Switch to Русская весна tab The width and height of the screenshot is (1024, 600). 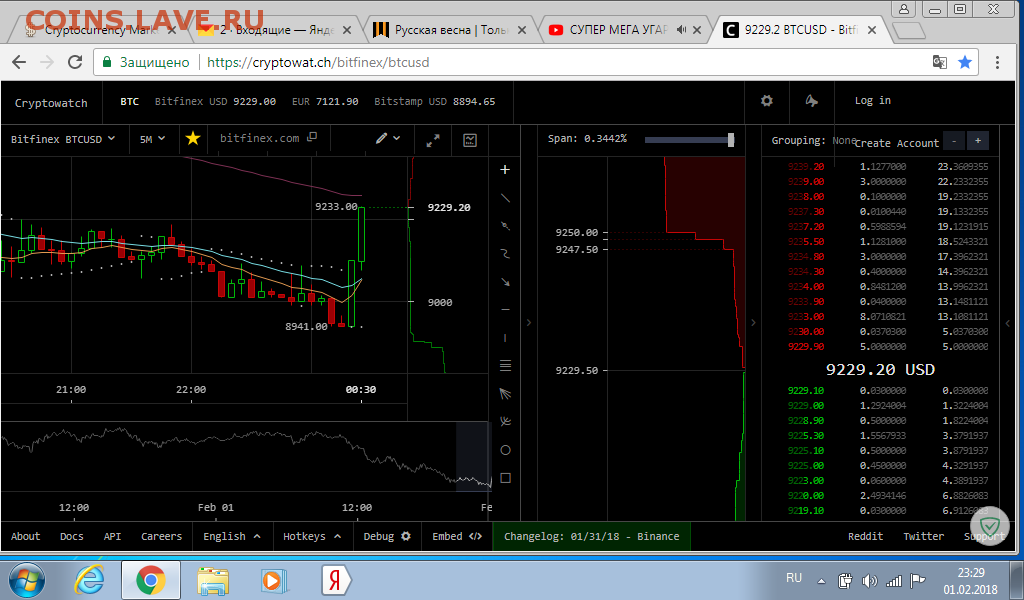coord(447,30)
